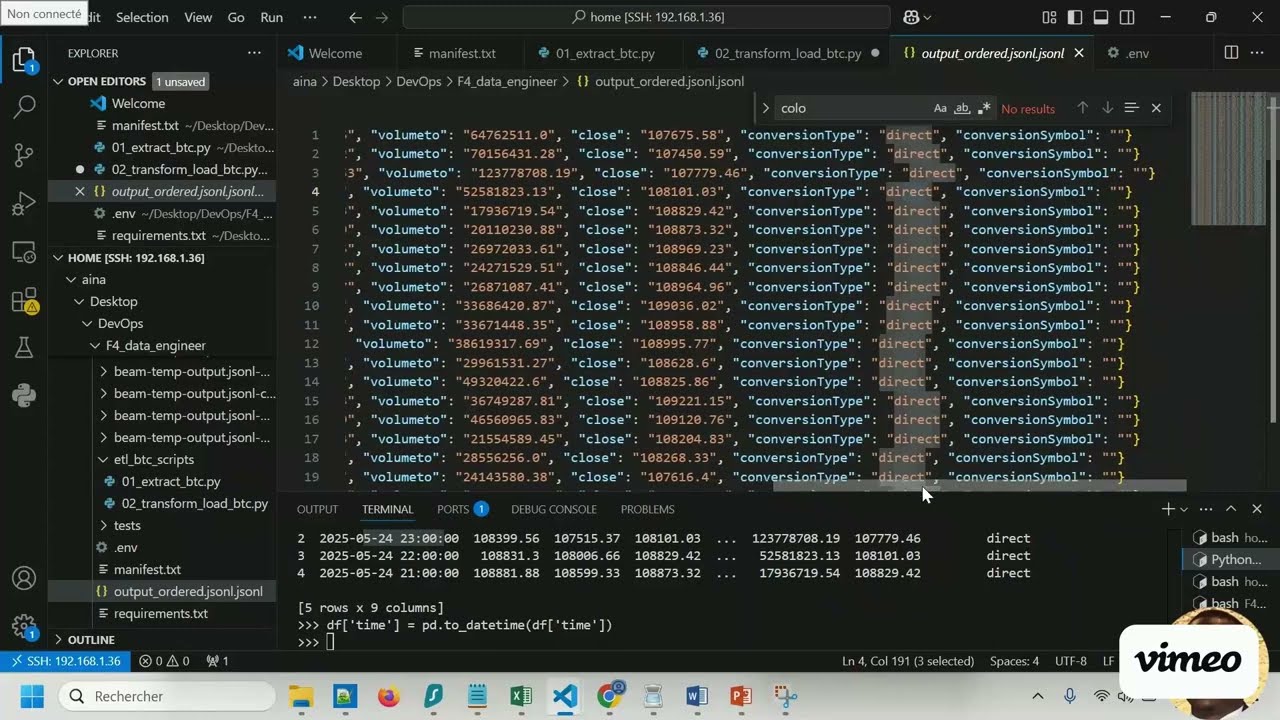Screen dimensions: 1280x720
Task: Click the UTF-8 encoding status item
Action: [x=1070, y=661]
